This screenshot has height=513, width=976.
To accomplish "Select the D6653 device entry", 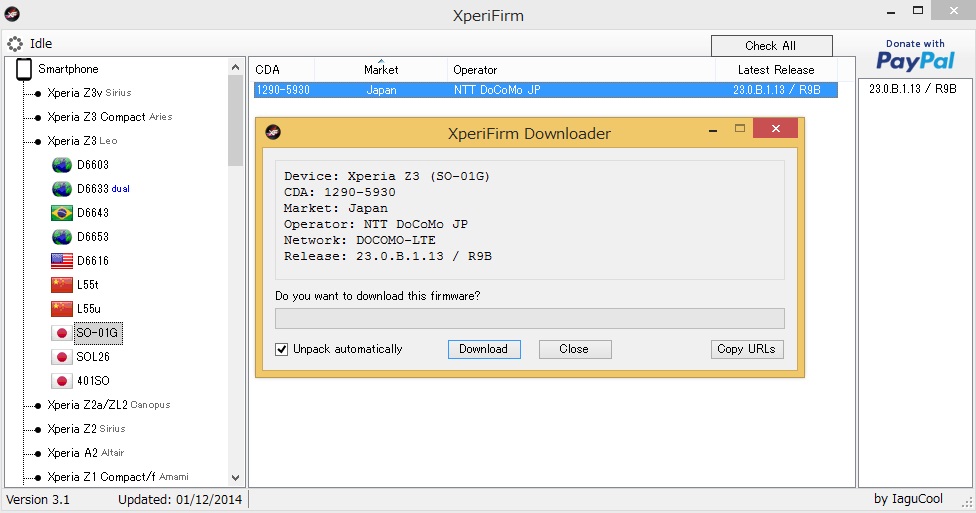I will tap(93, 237).
